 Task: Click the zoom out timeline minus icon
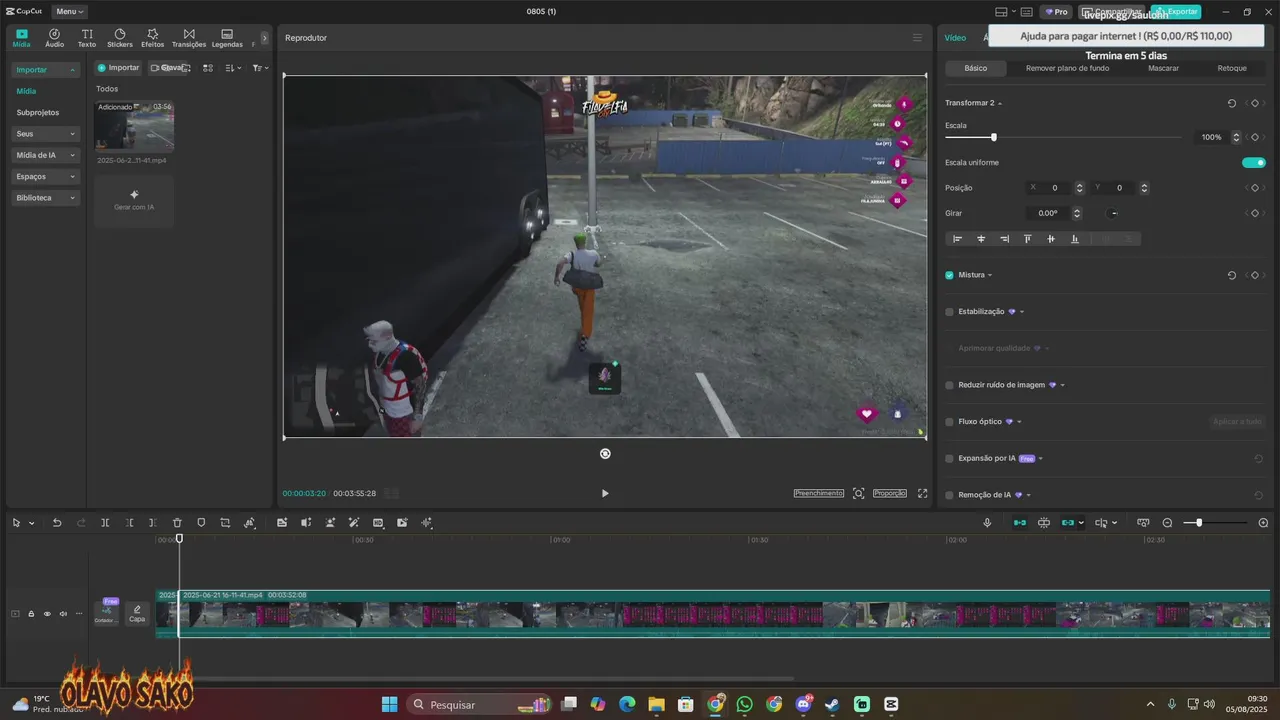[x=1167, y=523]
